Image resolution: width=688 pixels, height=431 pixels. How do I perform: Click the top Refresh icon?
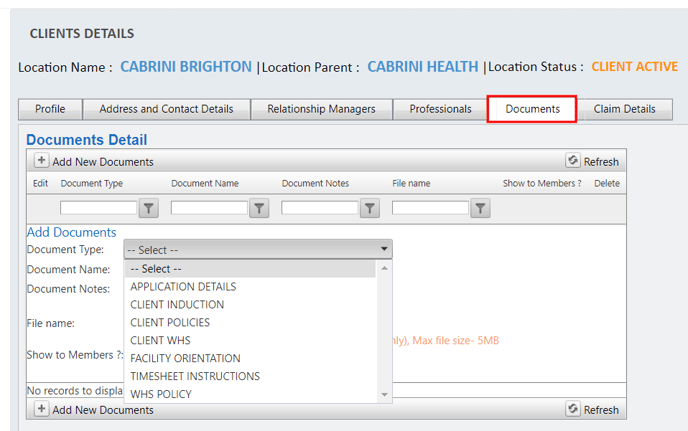573,161
